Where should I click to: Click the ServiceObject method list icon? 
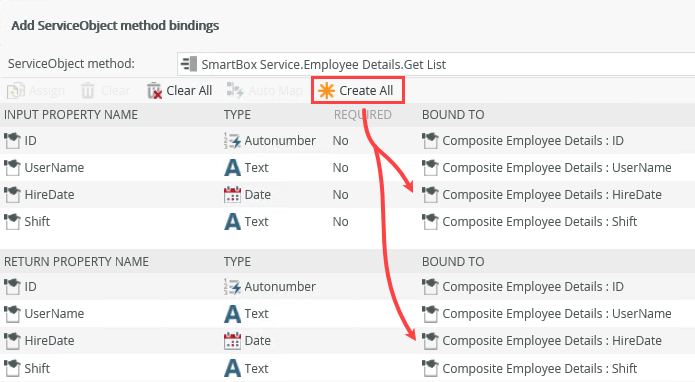[189, 64]
